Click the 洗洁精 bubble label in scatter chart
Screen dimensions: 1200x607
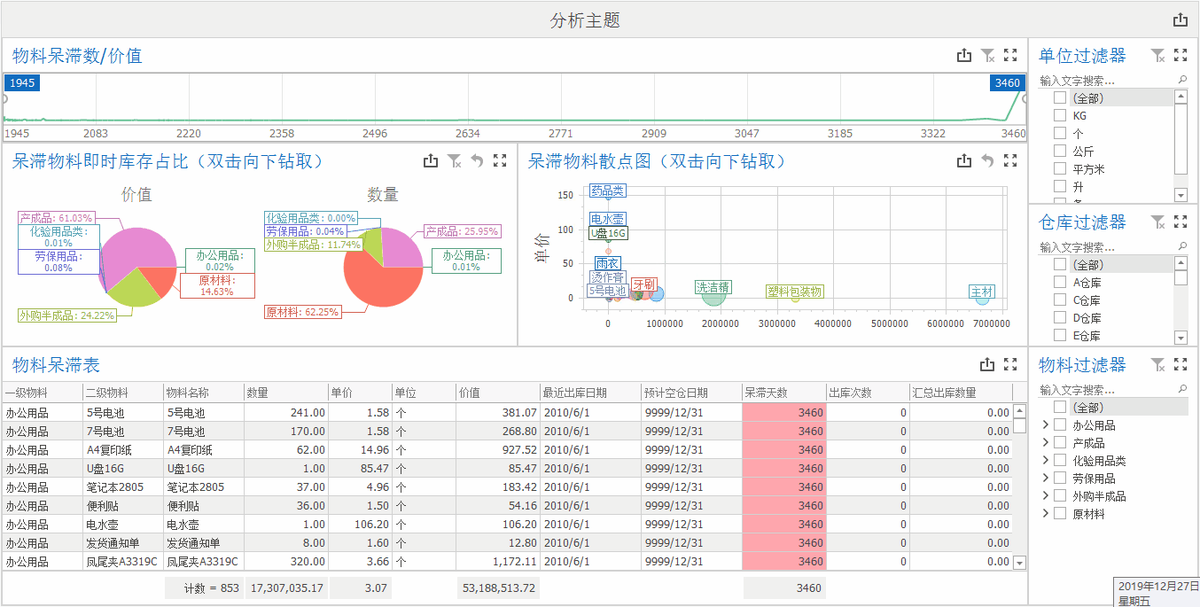point(712,287)
